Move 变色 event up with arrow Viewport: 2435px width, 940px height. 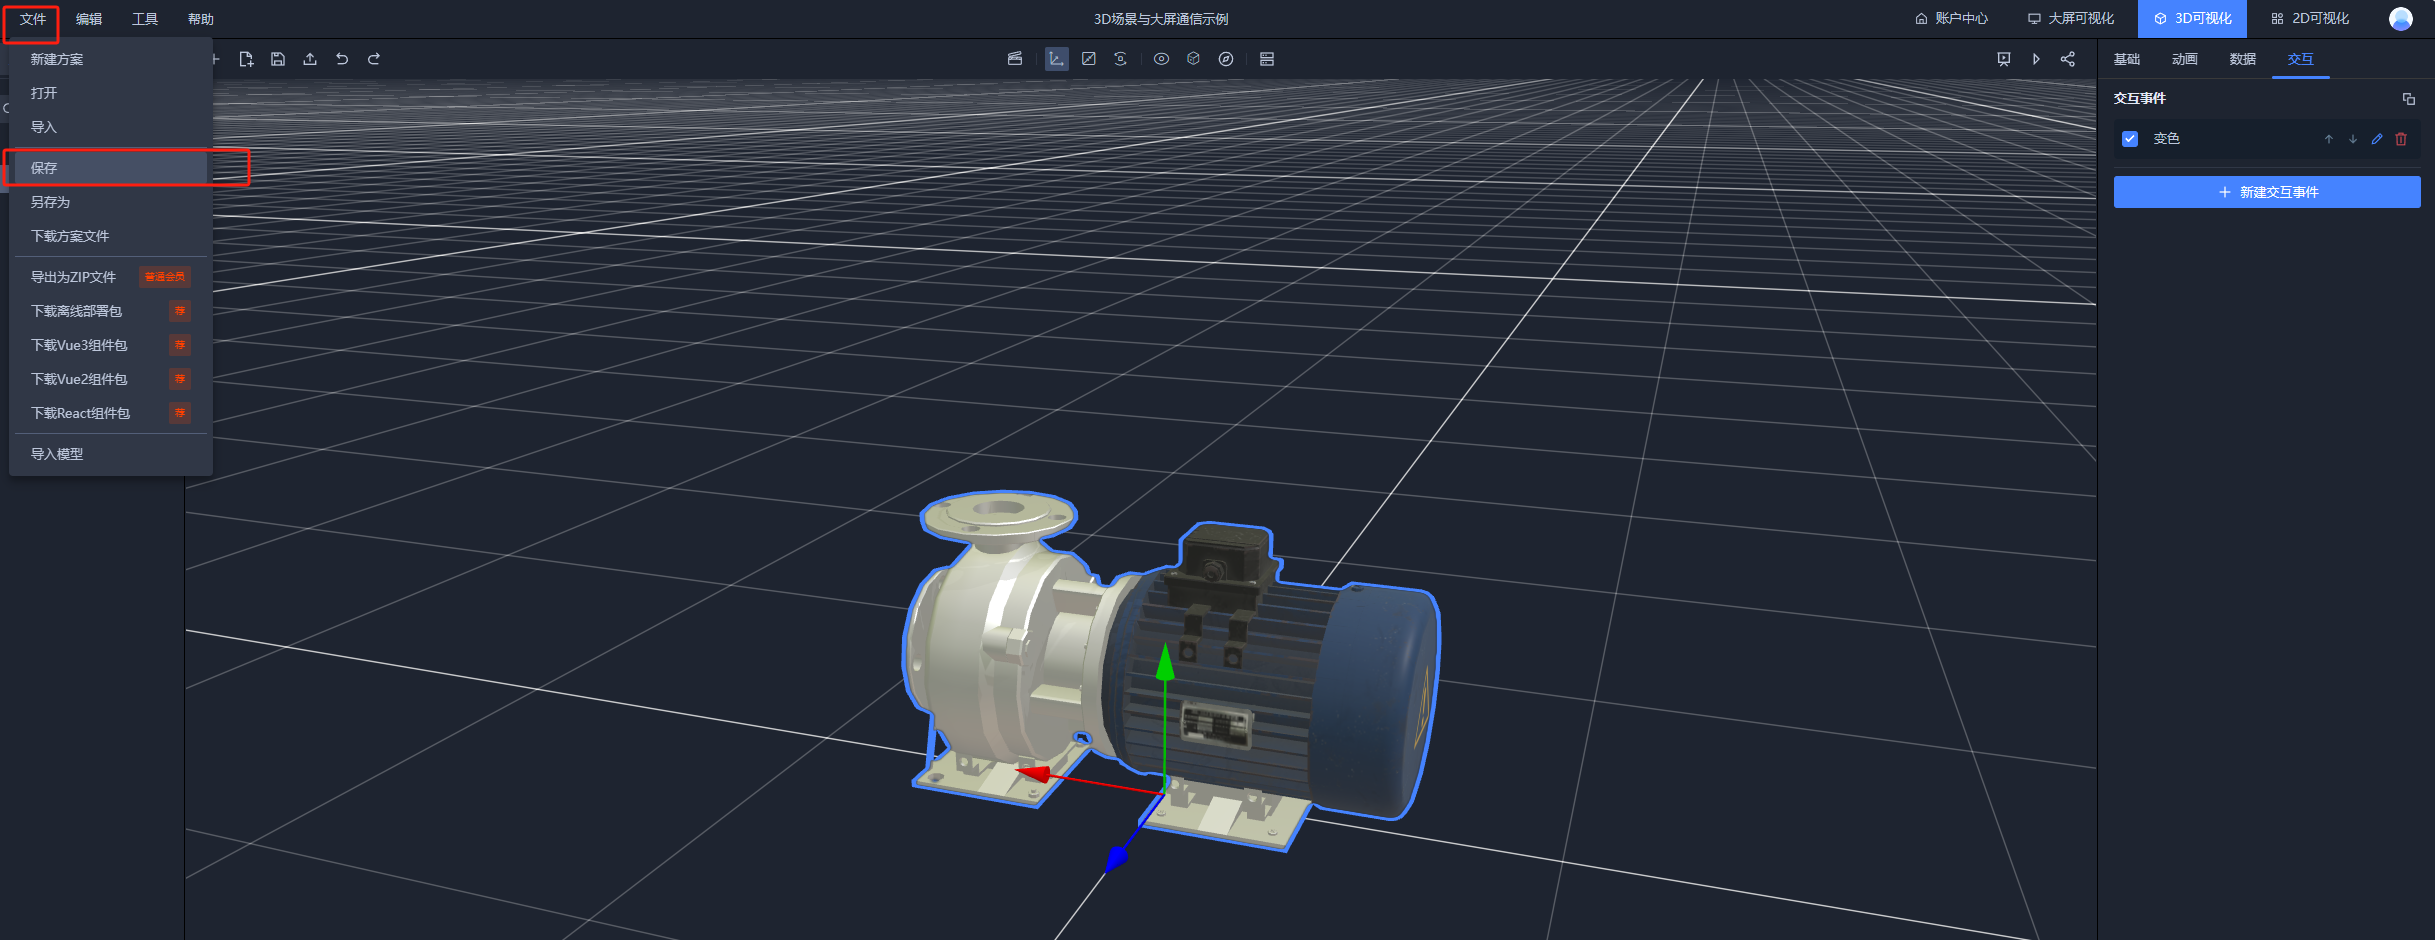(x=2329, y=139)
